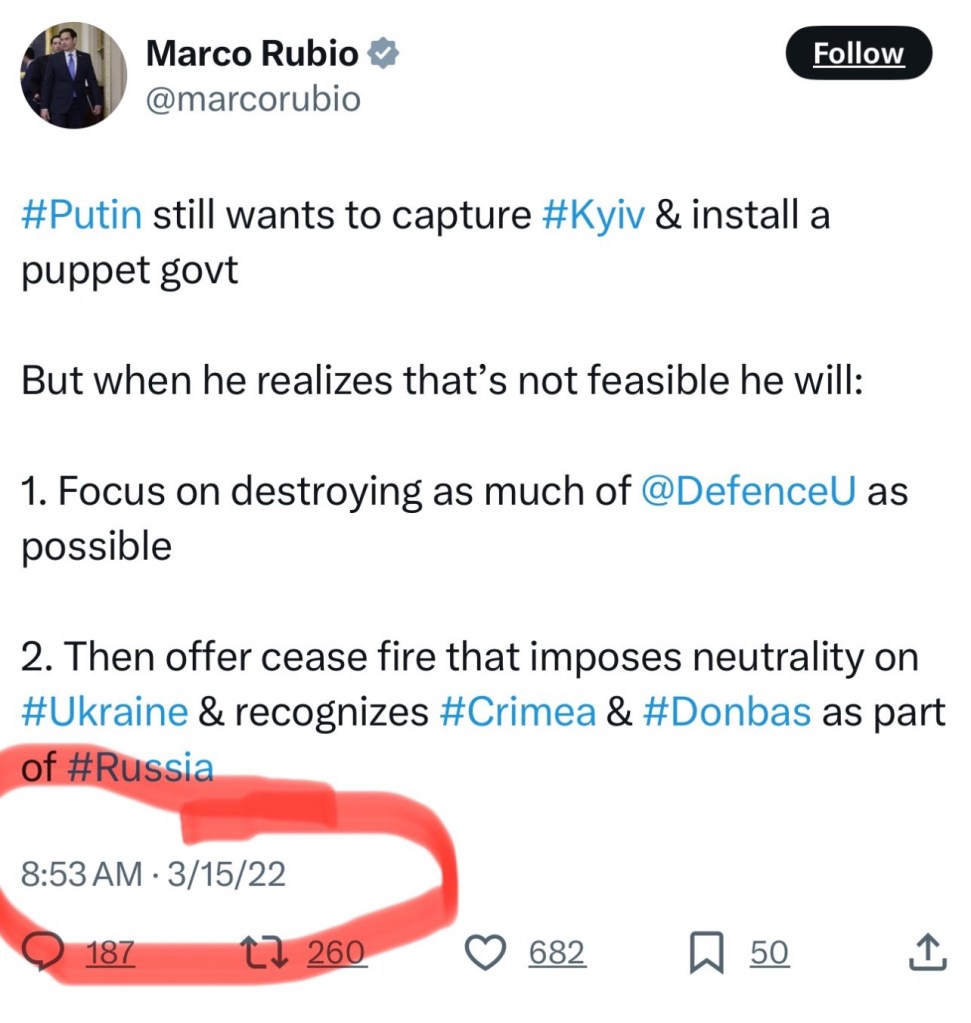View the 682 likes count

(557, 953)
